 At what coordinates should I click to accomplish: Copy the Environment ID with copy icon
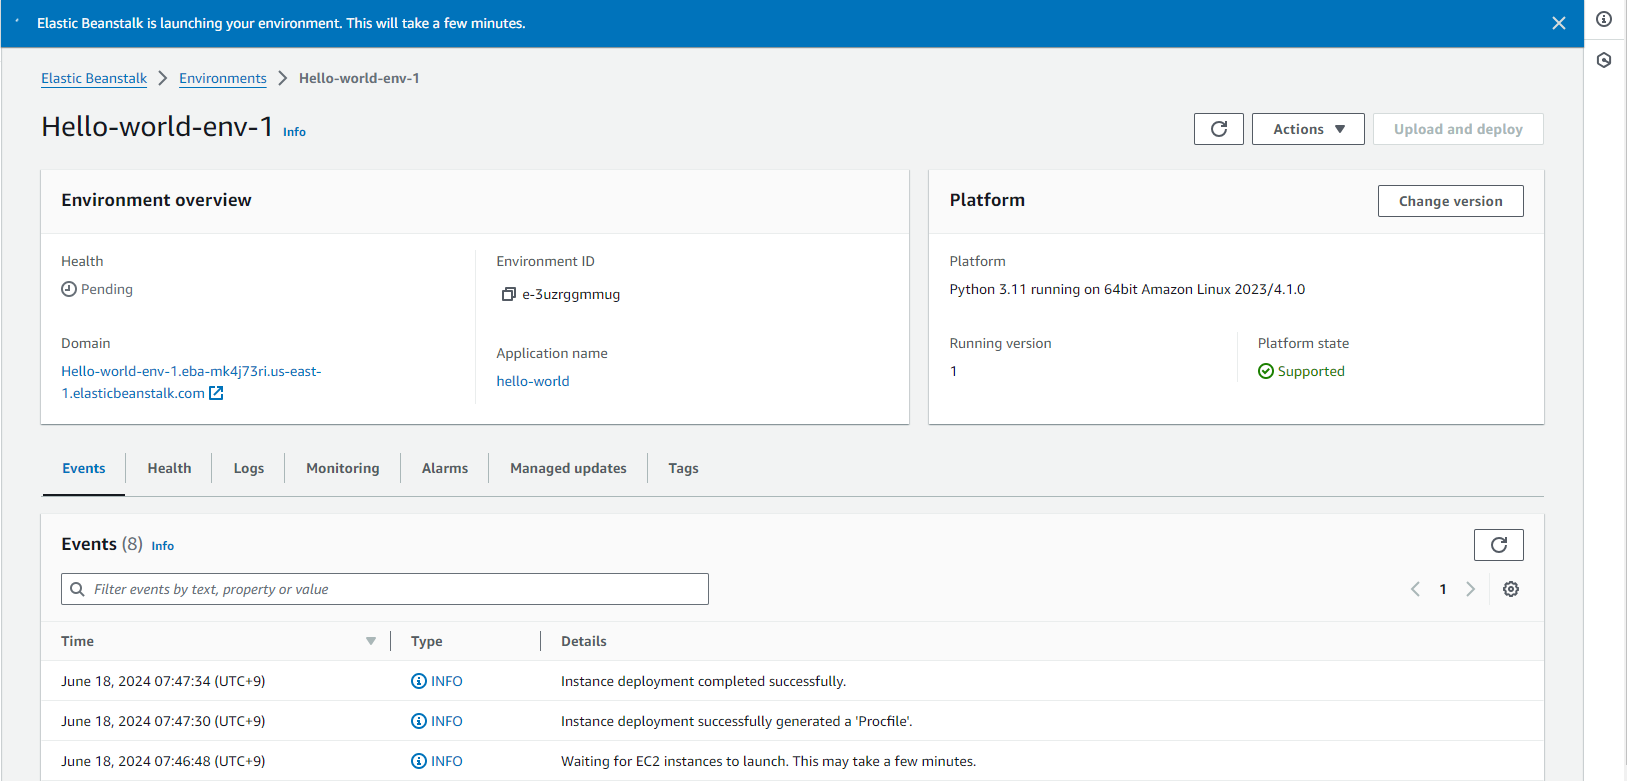click(508, 294)
